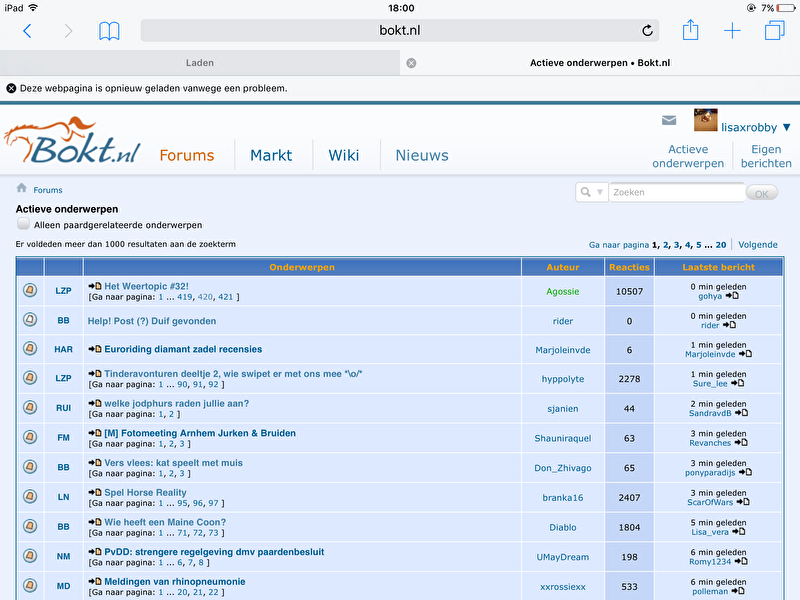Switch to the Laden browser tab
This screenshot has height=600, width=800.
coord(199,63)
